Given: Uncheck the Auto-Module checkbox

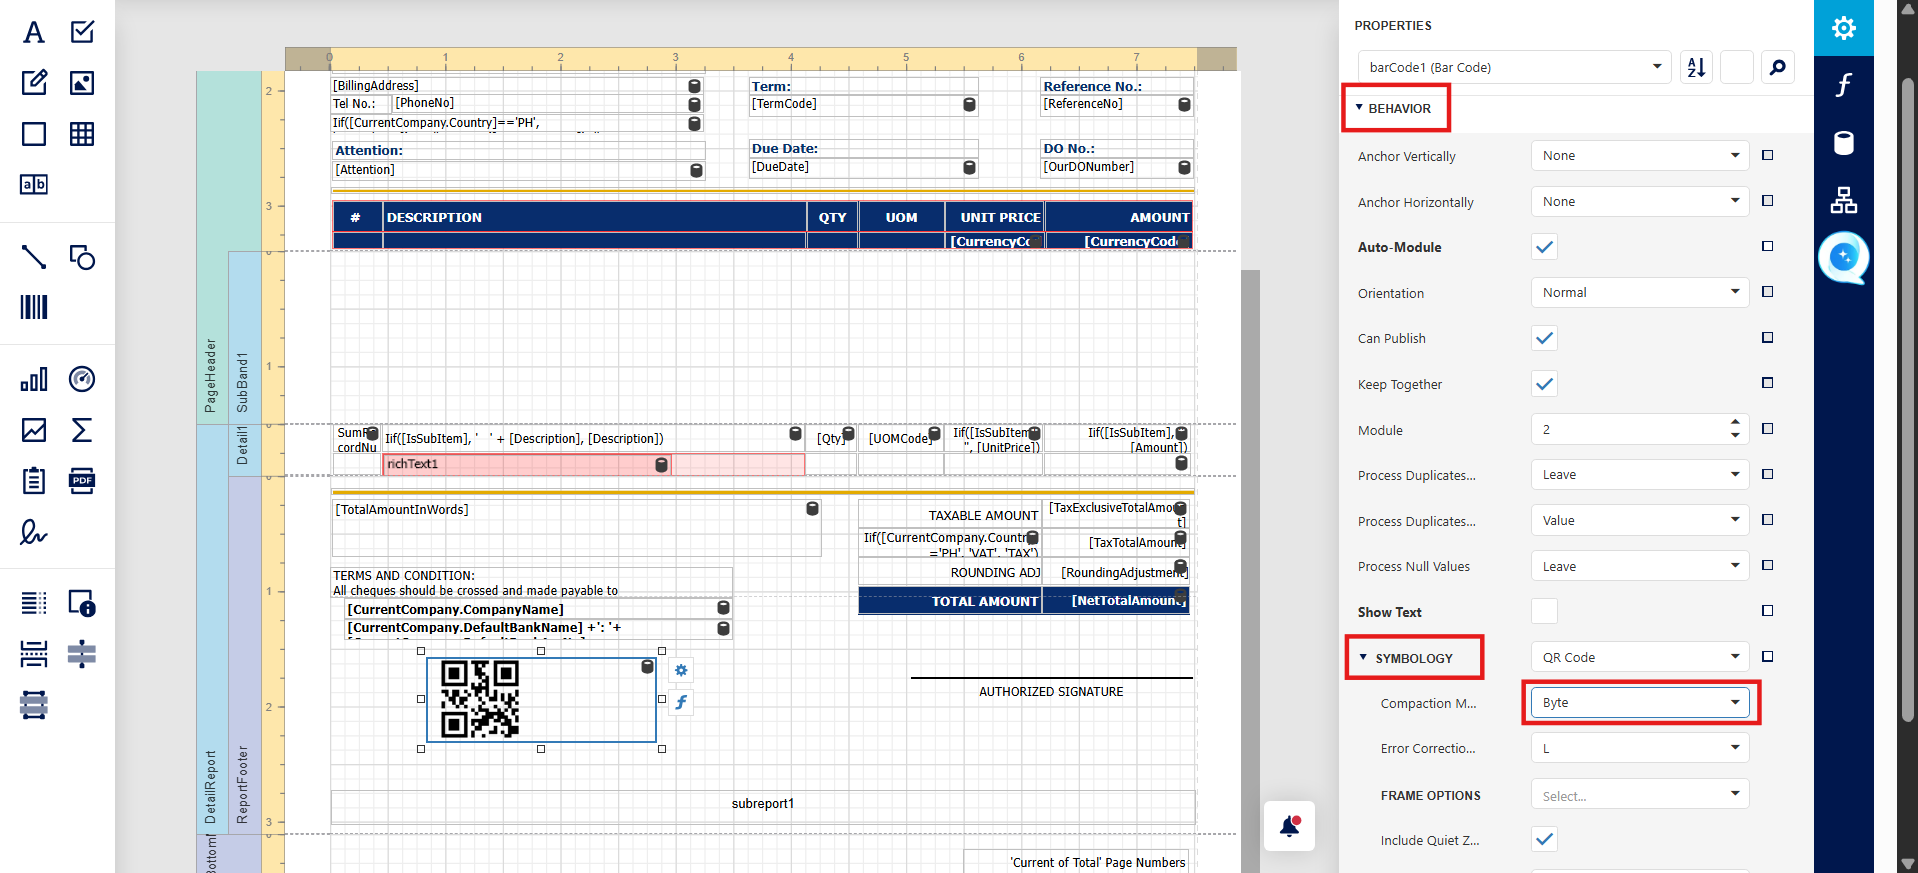Looking at the screenshot, I should tap(1544, 247).
